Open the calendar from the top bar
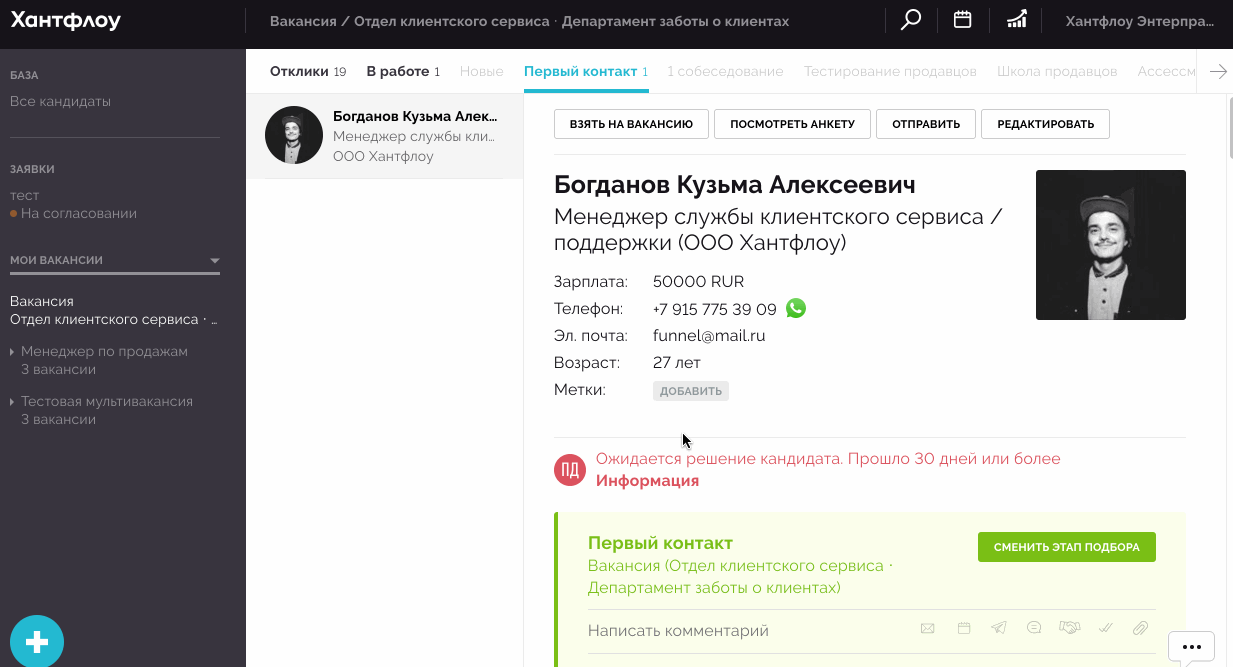Image resolution: width=1233 pixels, height=667 pixels. click(x=962, y=20)
